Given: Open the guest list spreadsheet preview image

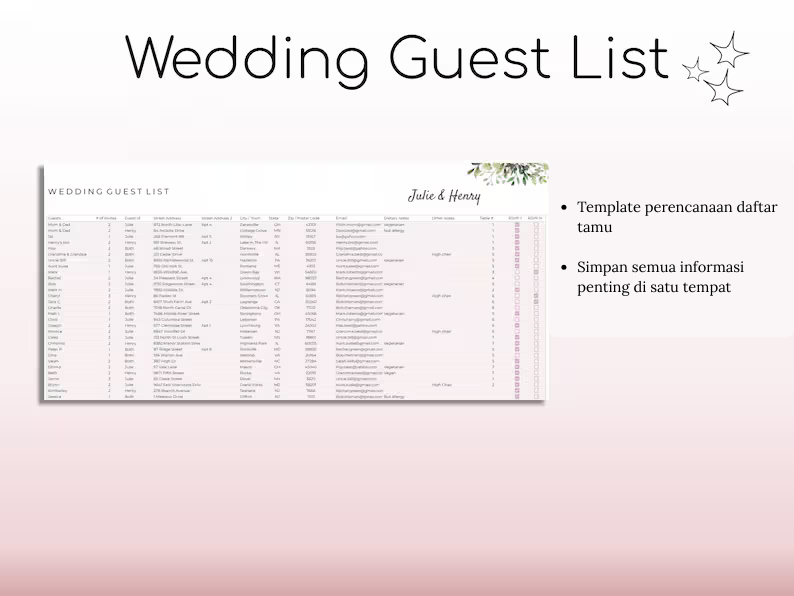Looking at the screenshot, I should [295, 281].
